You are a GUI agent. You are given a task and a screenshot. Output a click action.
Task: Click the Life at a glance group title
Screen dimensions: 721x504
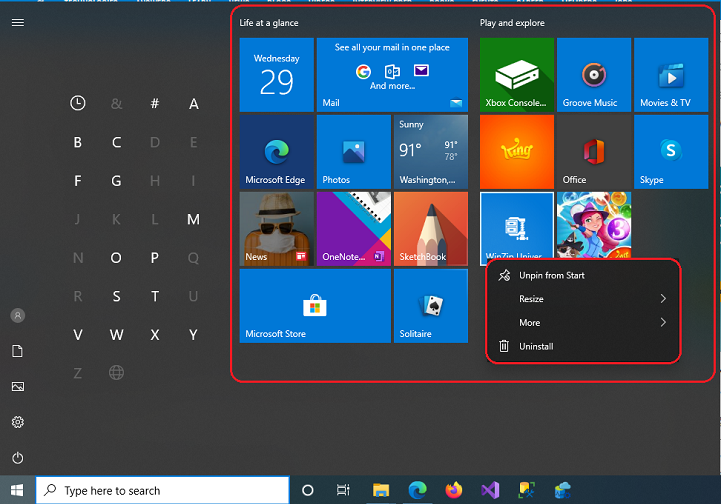pyautogui.click(x=269, y=23)
